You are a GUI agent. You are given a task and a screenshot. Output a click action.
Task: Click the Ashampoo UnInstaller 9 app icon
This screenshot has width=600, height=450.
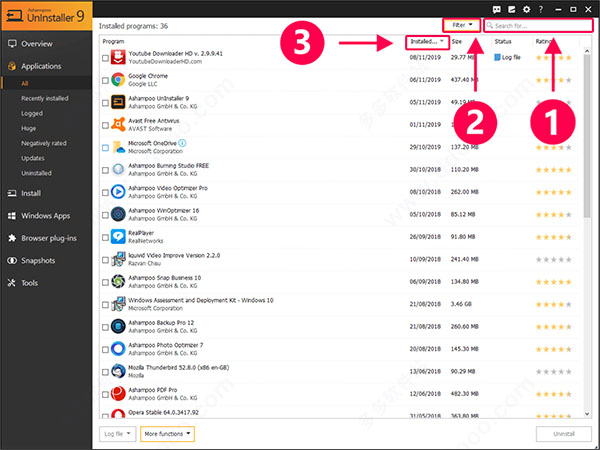point(118,102)
